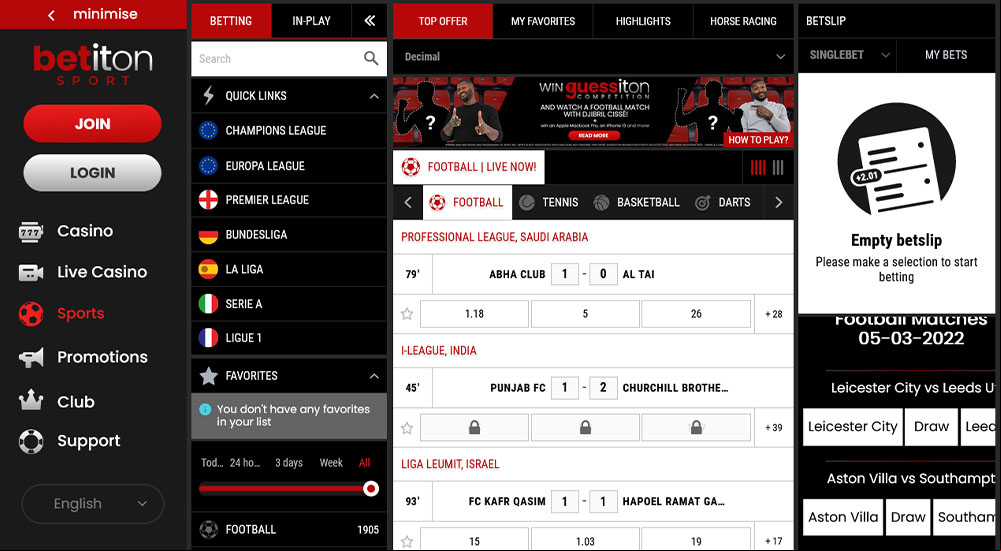The height and width of the screenshot is (551, 1001).
Task: Select the All time filter
Action: pyautogui.click(x=365, y=463)
